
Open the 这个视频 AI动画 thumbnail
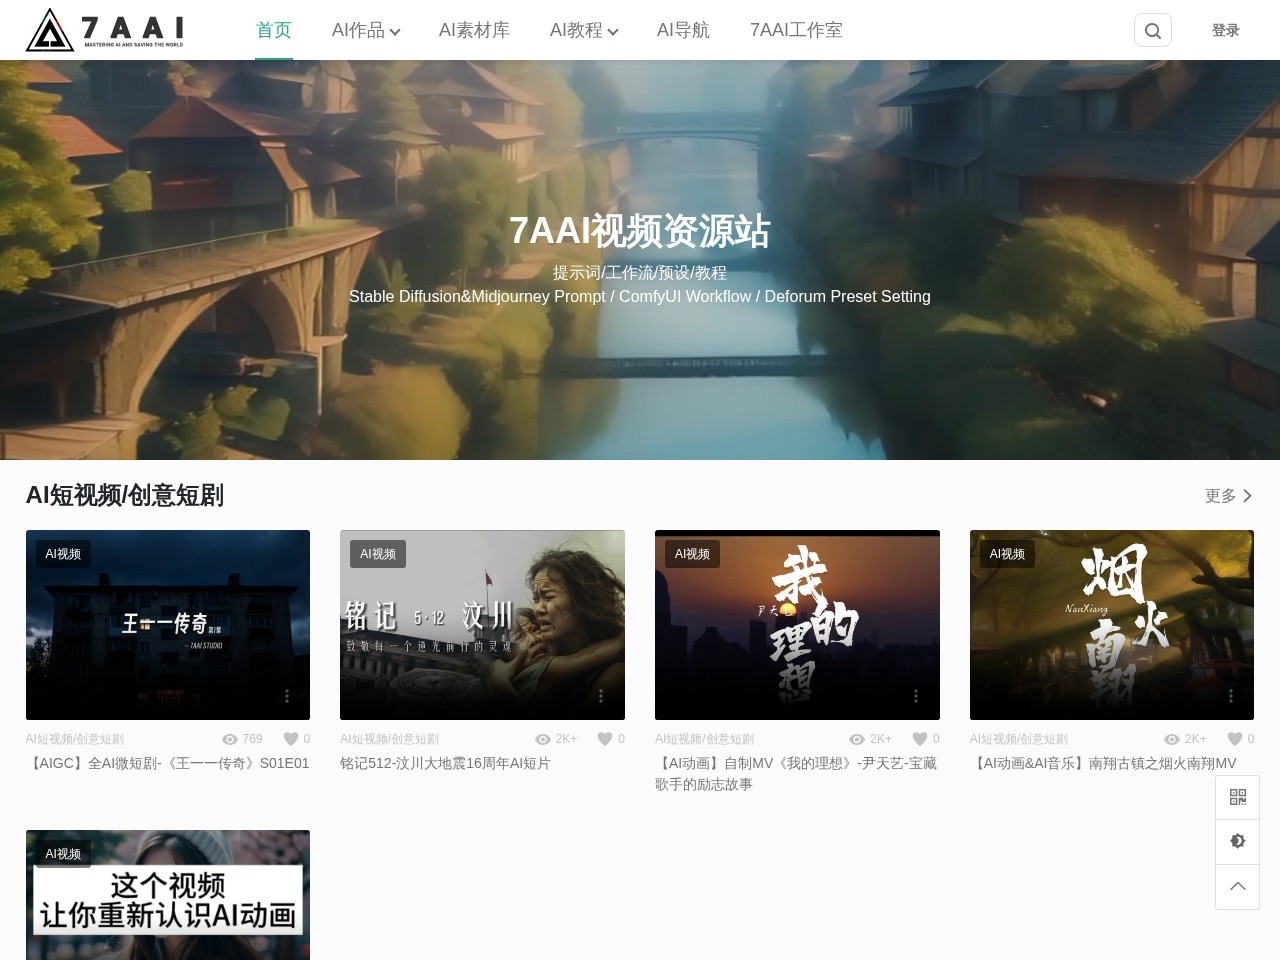coord(167,895)
